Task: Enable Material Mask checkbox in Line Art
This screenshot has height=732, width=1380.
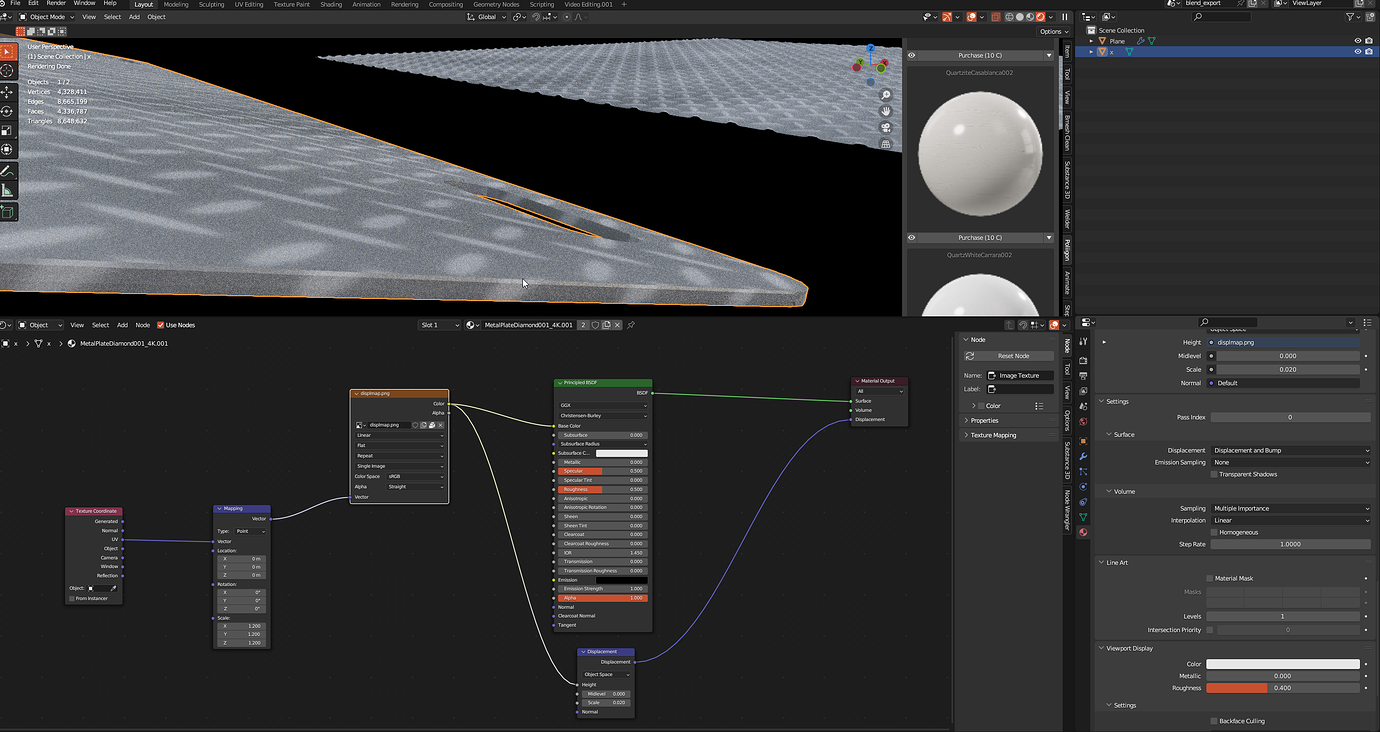Action: (x=1209, y=578)
